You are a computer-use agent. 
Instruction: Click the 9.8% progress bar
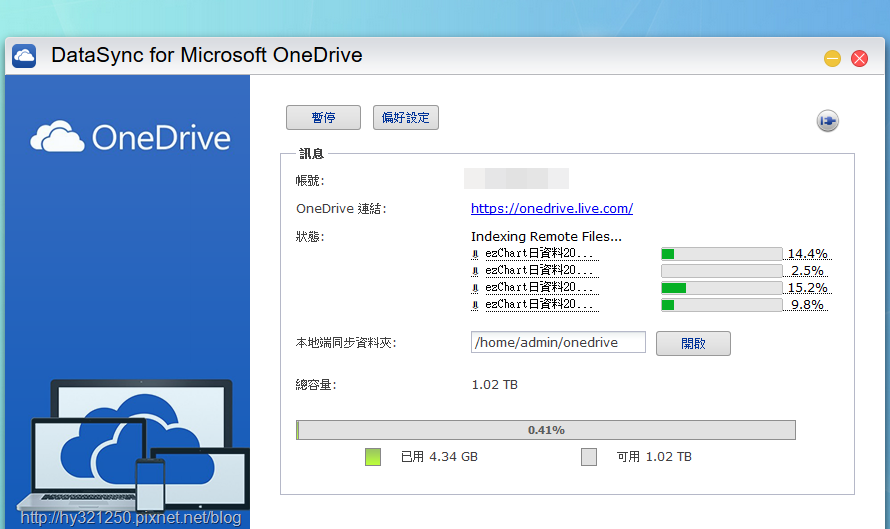721,305
